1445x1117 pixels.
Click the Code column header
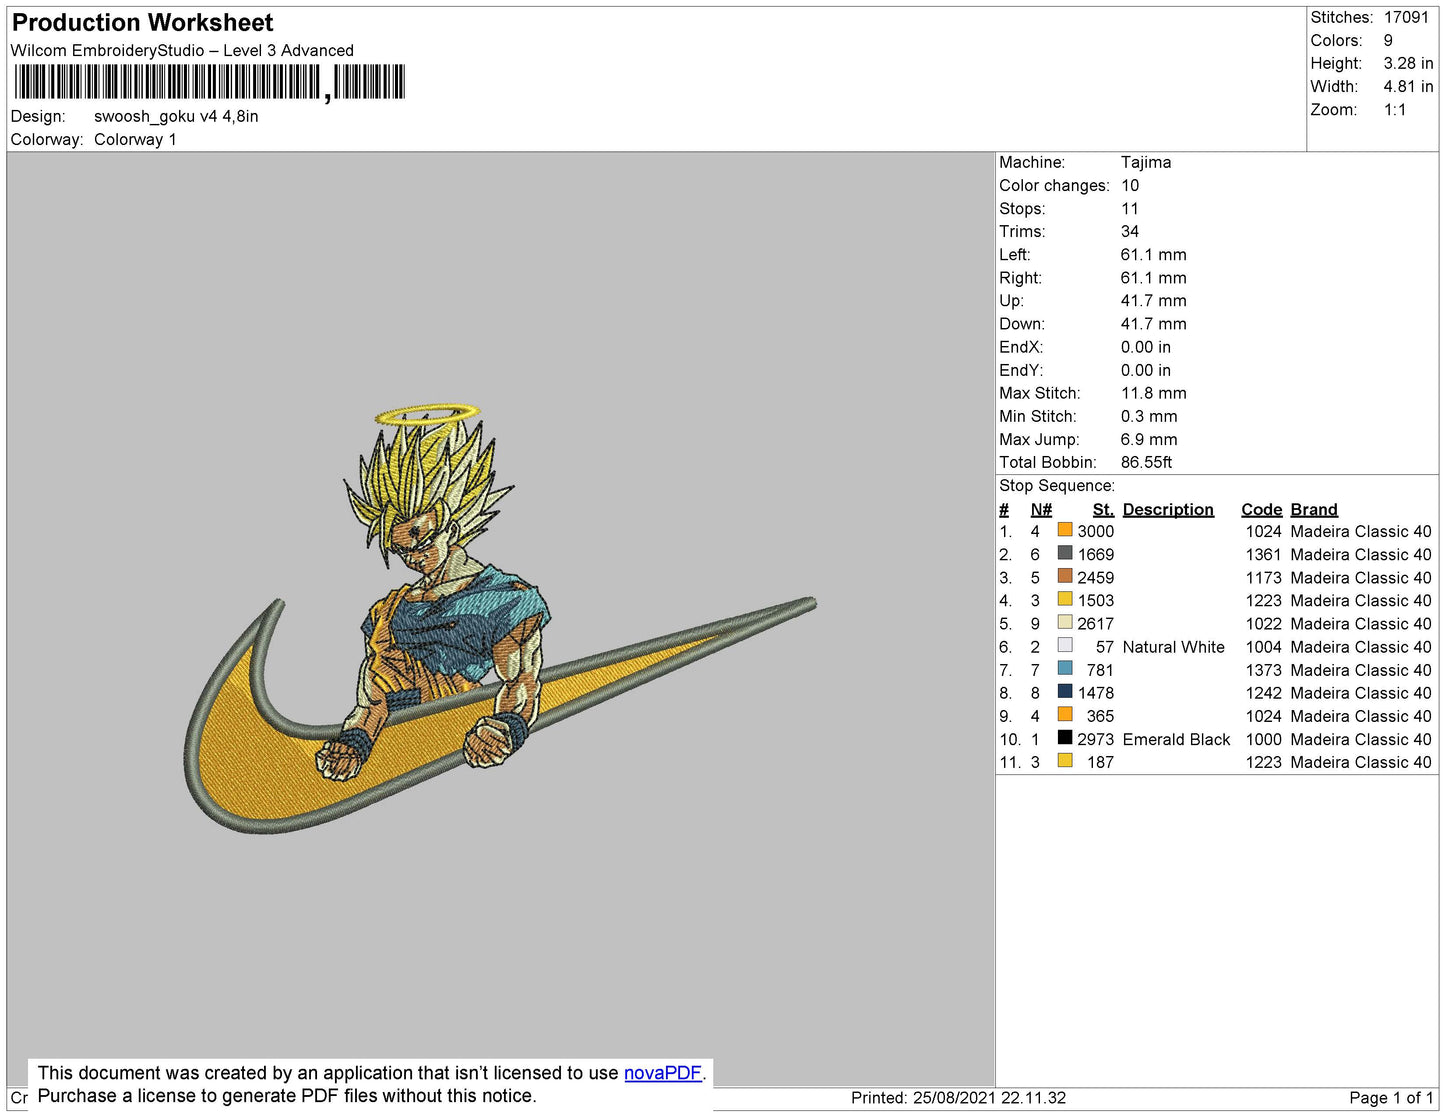[x=1261, y=509]
